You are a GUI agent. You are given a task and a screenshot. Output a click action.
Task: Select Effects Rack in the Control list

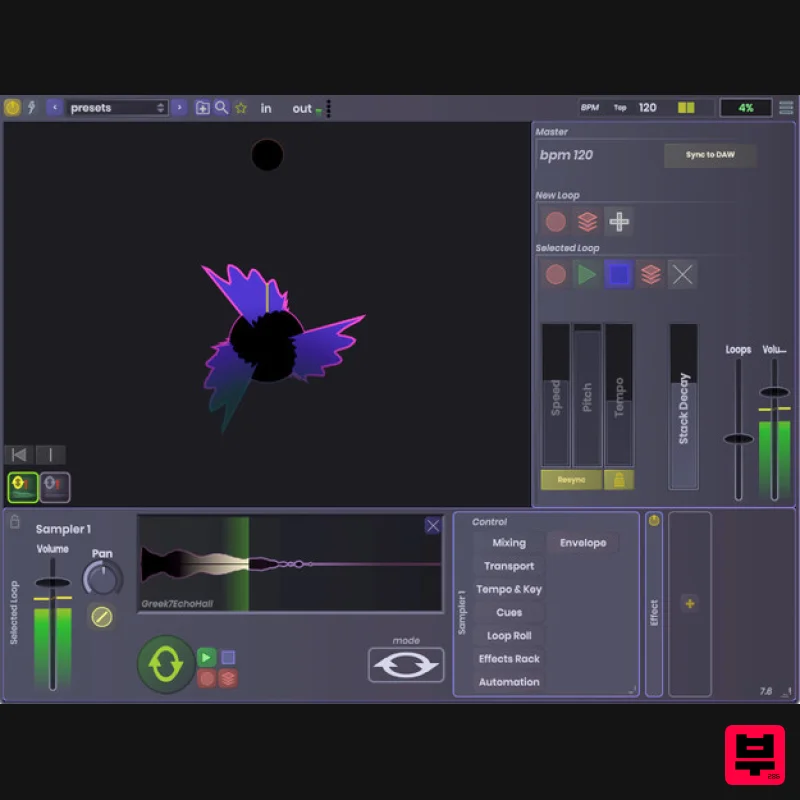tap(509, 659)
